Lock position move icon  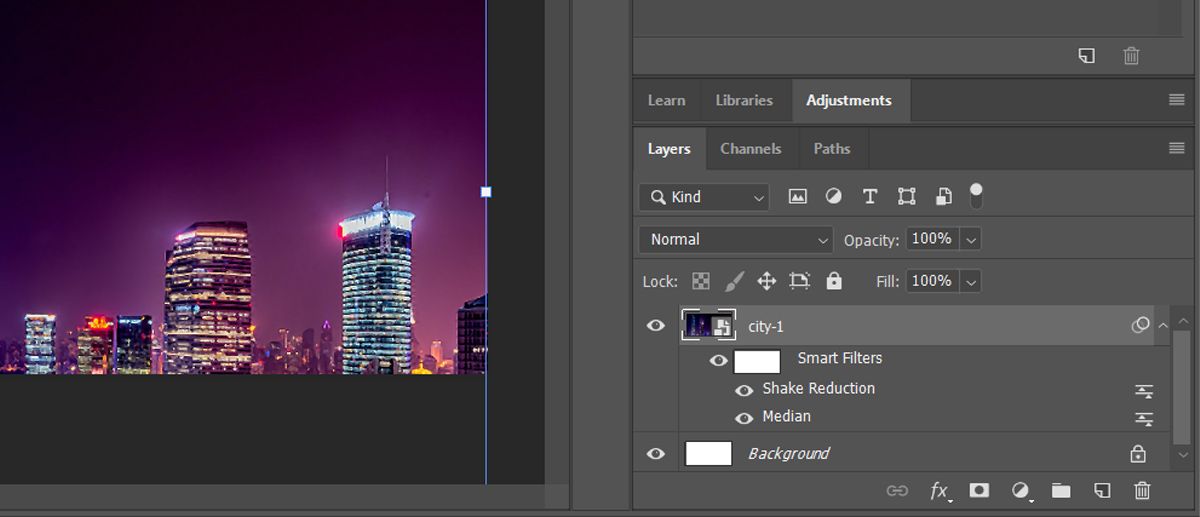[766, 281]
